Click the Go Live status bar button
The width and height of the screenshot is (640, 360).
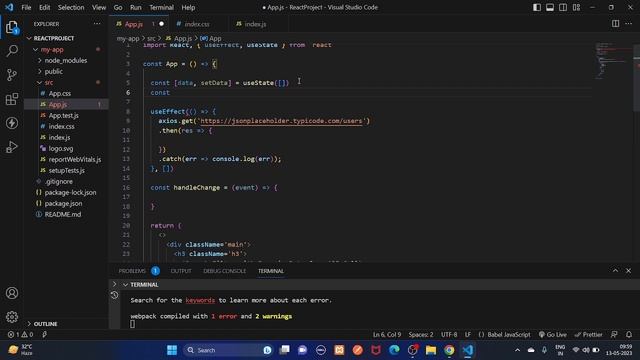pyautogui.click(x=553, y=334)
